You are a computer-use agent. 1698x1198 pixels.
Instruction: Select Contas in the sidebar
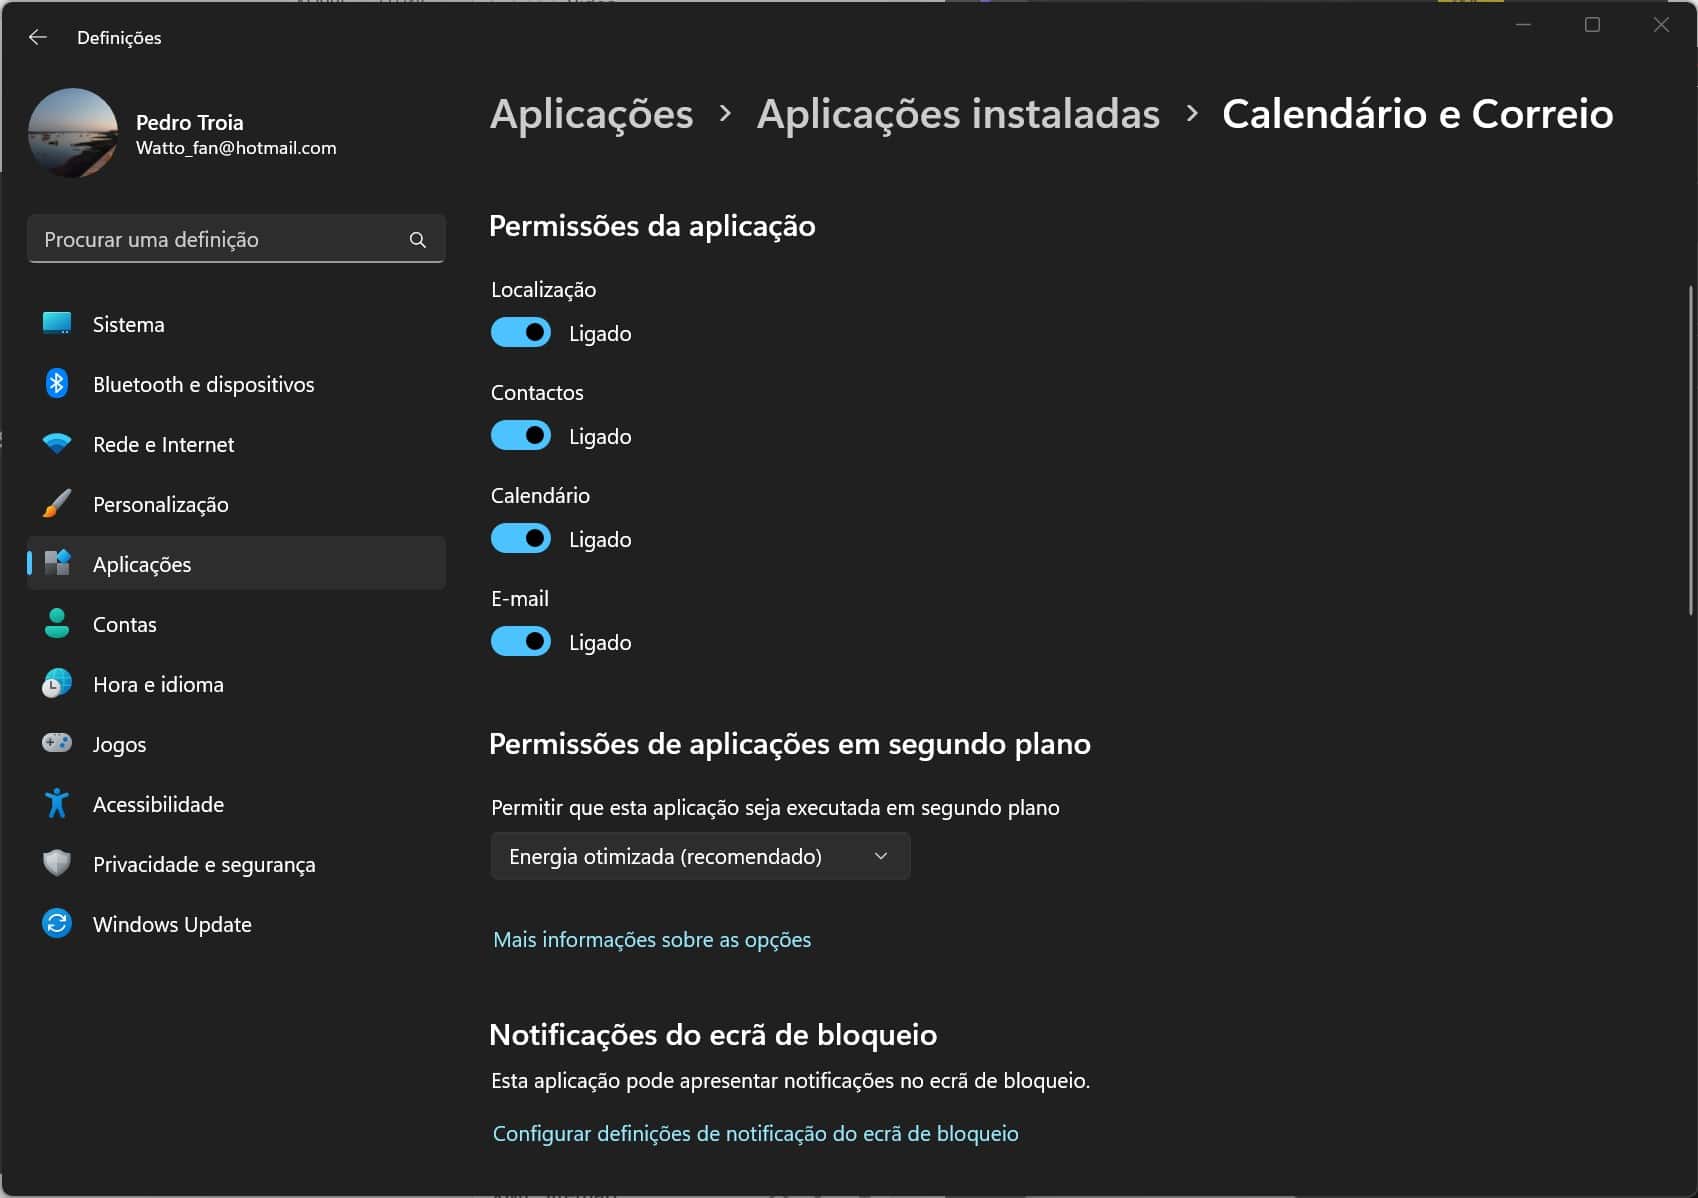point(125,624)
